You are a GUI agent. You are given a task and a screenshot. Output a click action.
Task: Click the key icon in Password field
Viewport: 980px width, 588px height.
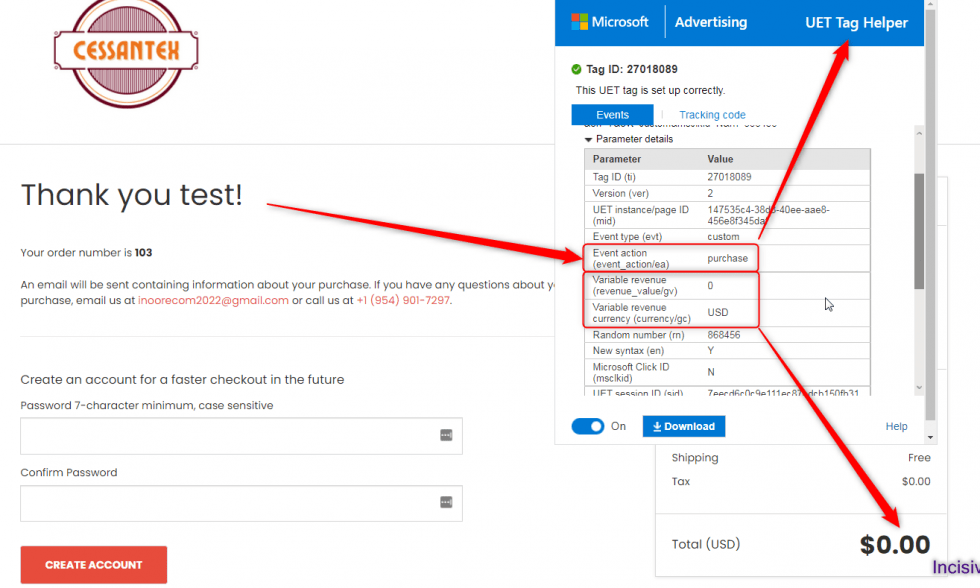point(446,435)
